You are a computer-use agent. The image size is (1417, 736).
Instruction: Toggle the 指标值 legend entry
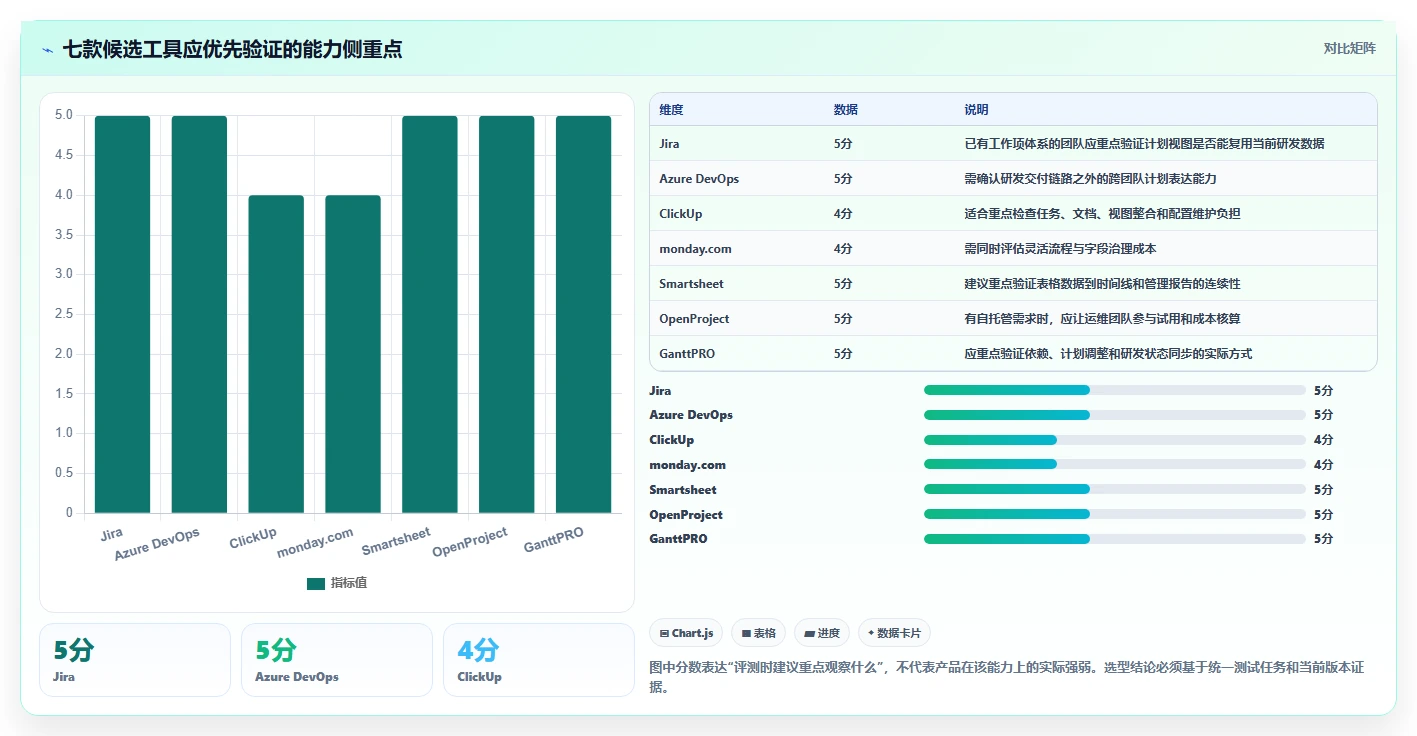337,583
